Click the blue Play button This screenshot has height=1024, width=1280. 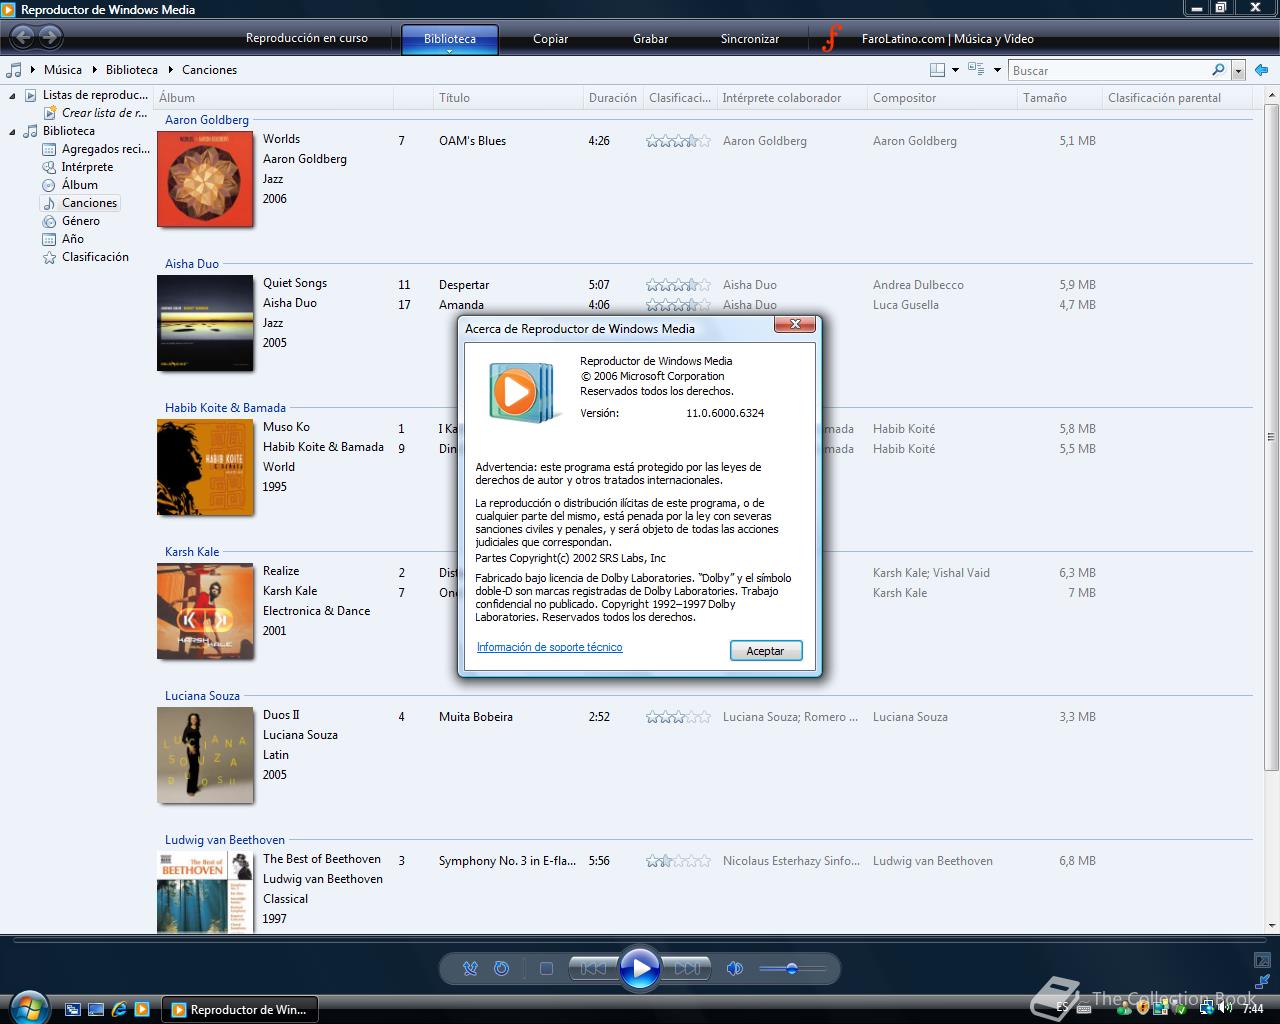[x=640, y=968]
